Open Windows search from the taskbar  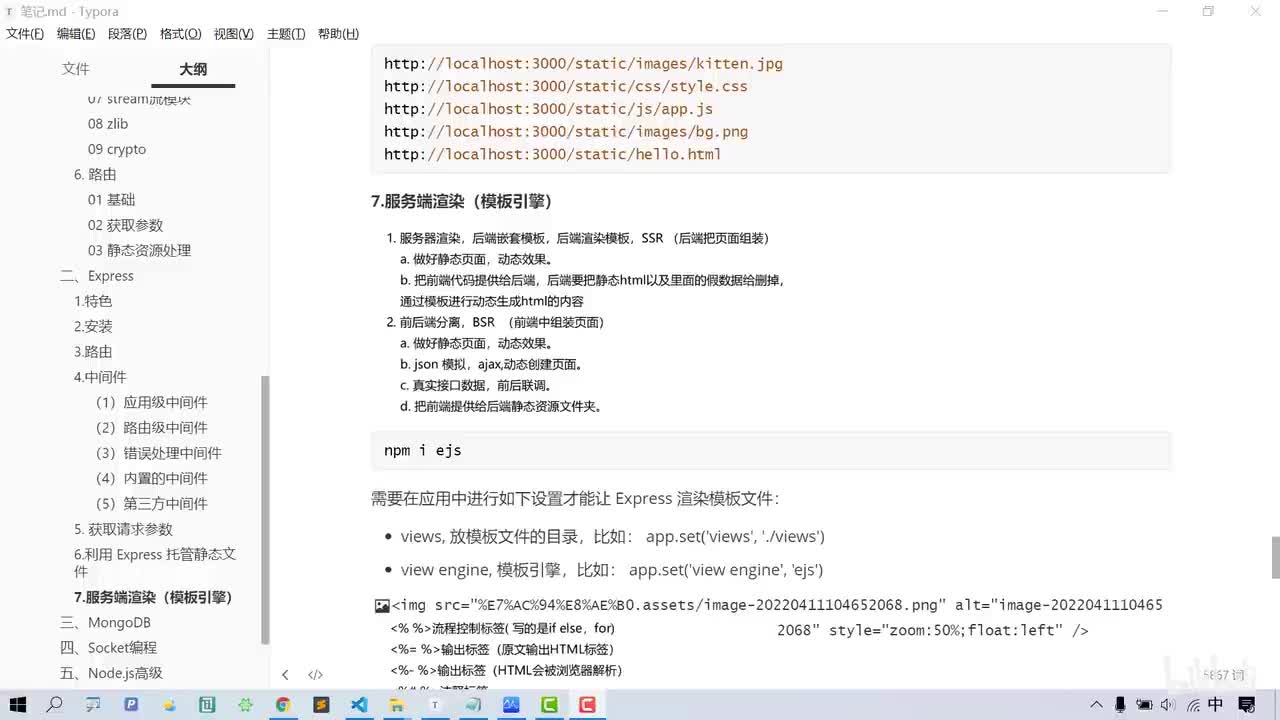(x=55, y=705)
